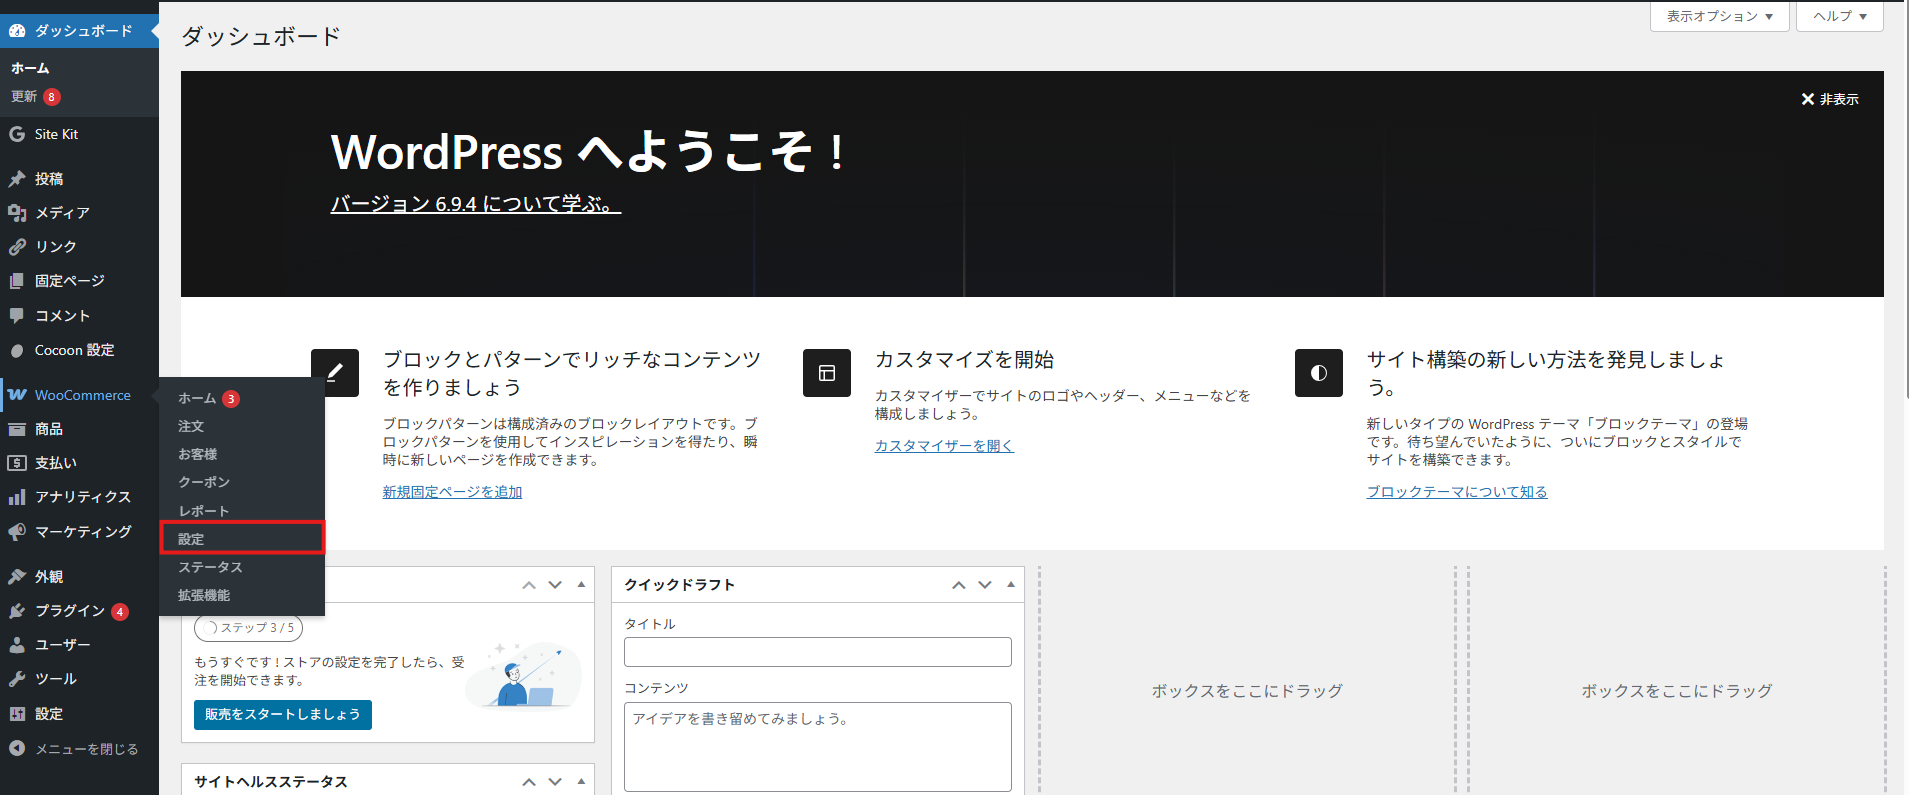Move the ステップ 3/5 setup widget up
Screen dimensions: 1909x795
[529, 585]
